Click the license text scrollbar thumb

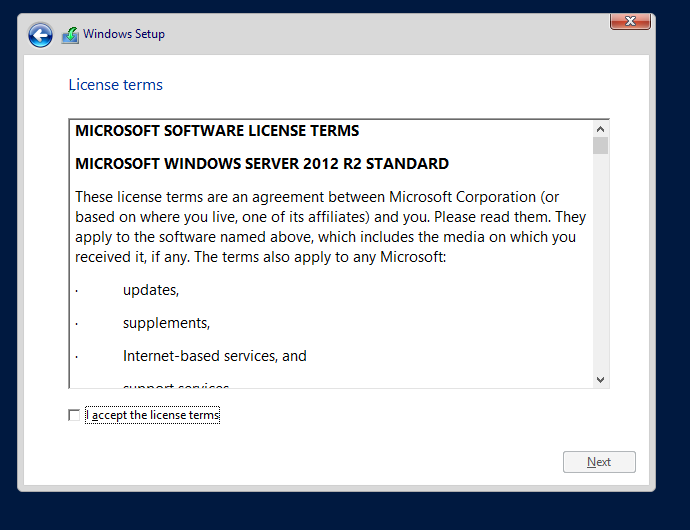(600, 146)
